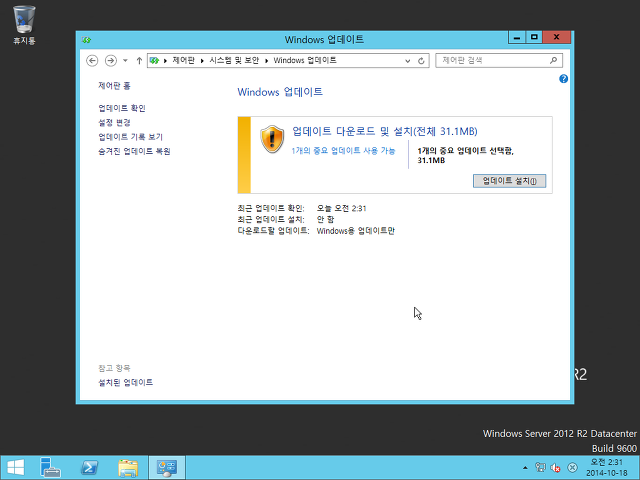Screen dimensions: 640x480
Task: Click the back navigation arrow
Action: (92, 60)
